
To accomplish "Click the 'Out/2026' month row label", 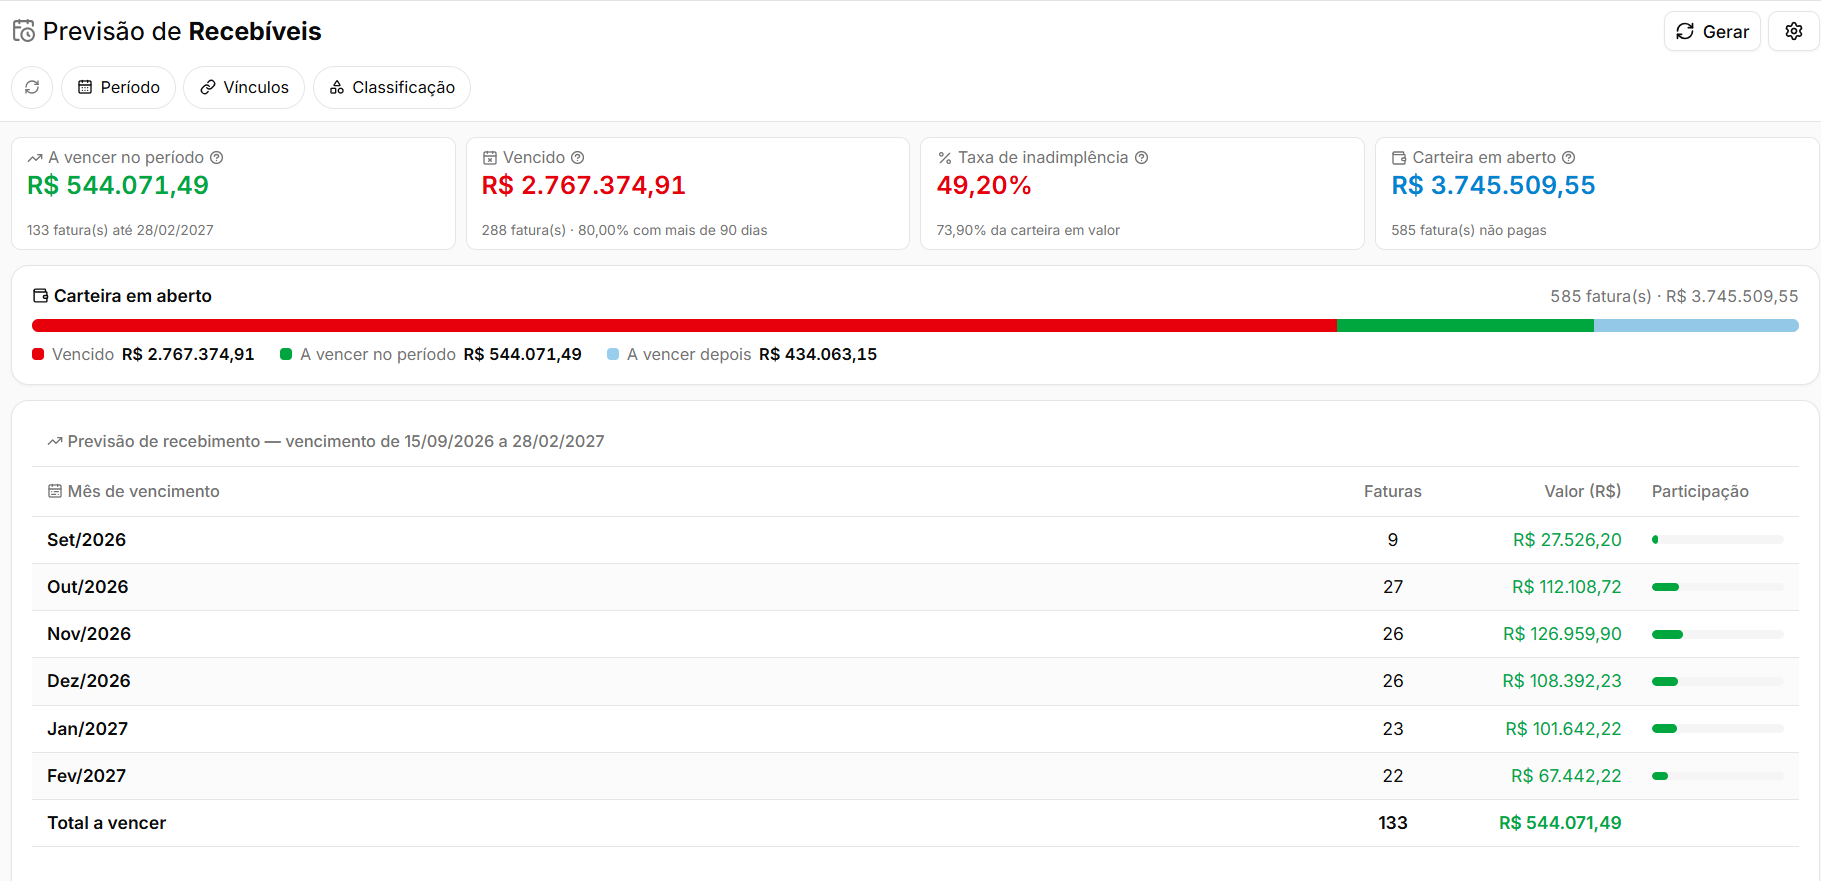I will pos(88,587).
